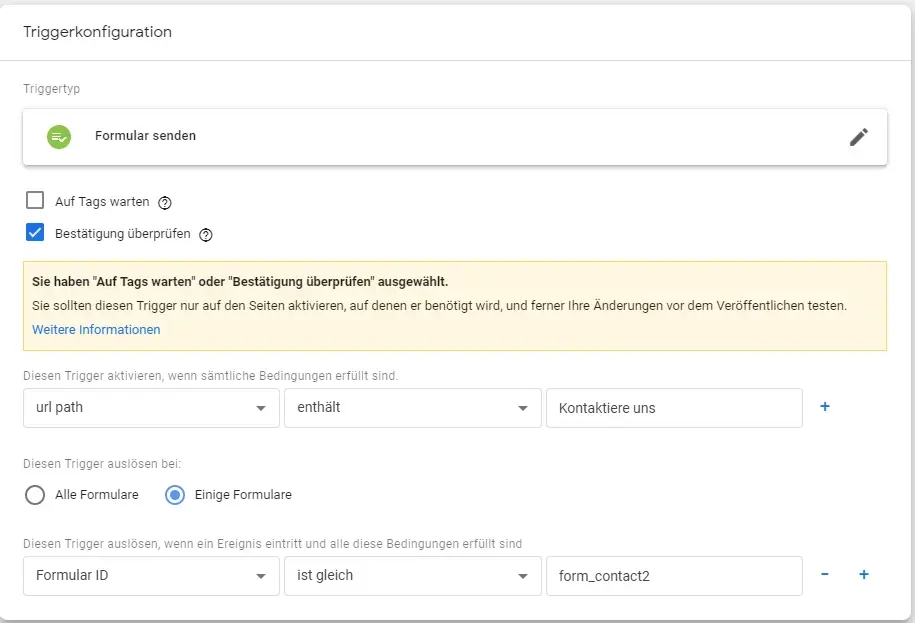The width and height of the screenshot is (915, 623).
Task: Choose the Einige Formulare radio option
Action: (175, 495)
